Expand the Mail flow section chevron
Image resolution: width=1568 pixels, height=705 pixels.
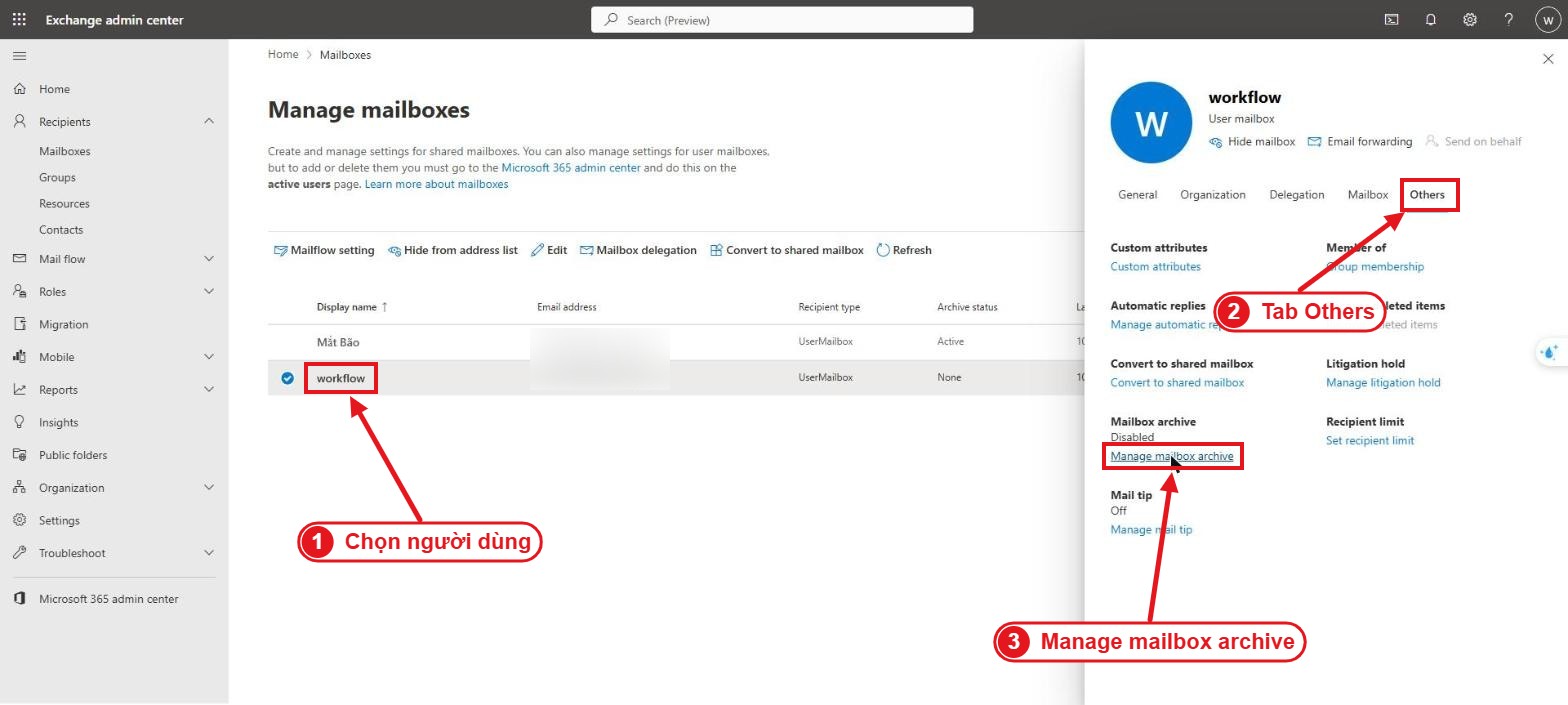[x=209, y=259]
